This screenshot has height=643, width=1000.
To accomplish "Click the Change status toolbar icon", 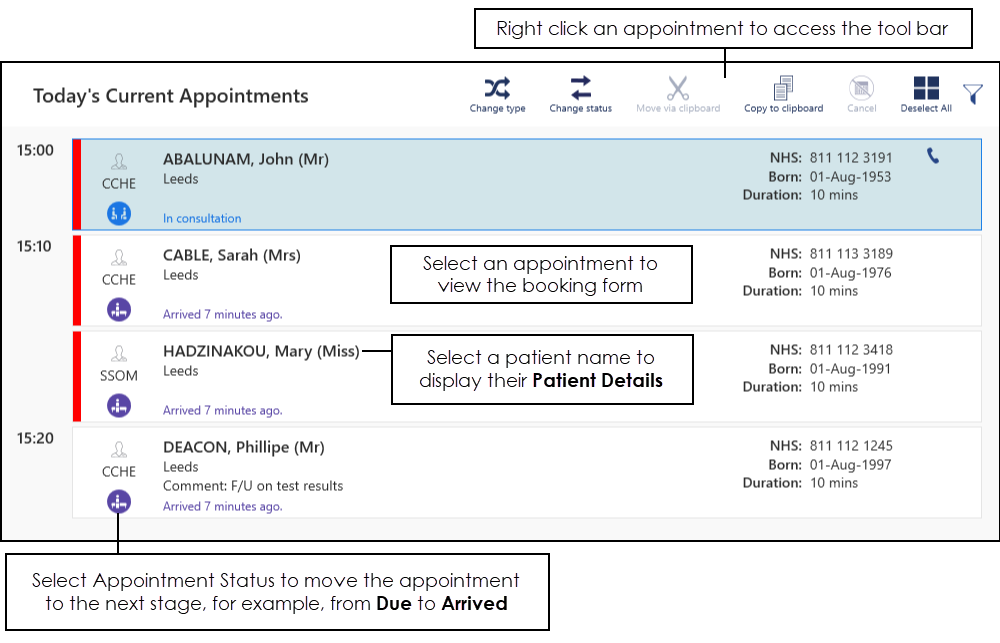I will click(x=580, y=88).
